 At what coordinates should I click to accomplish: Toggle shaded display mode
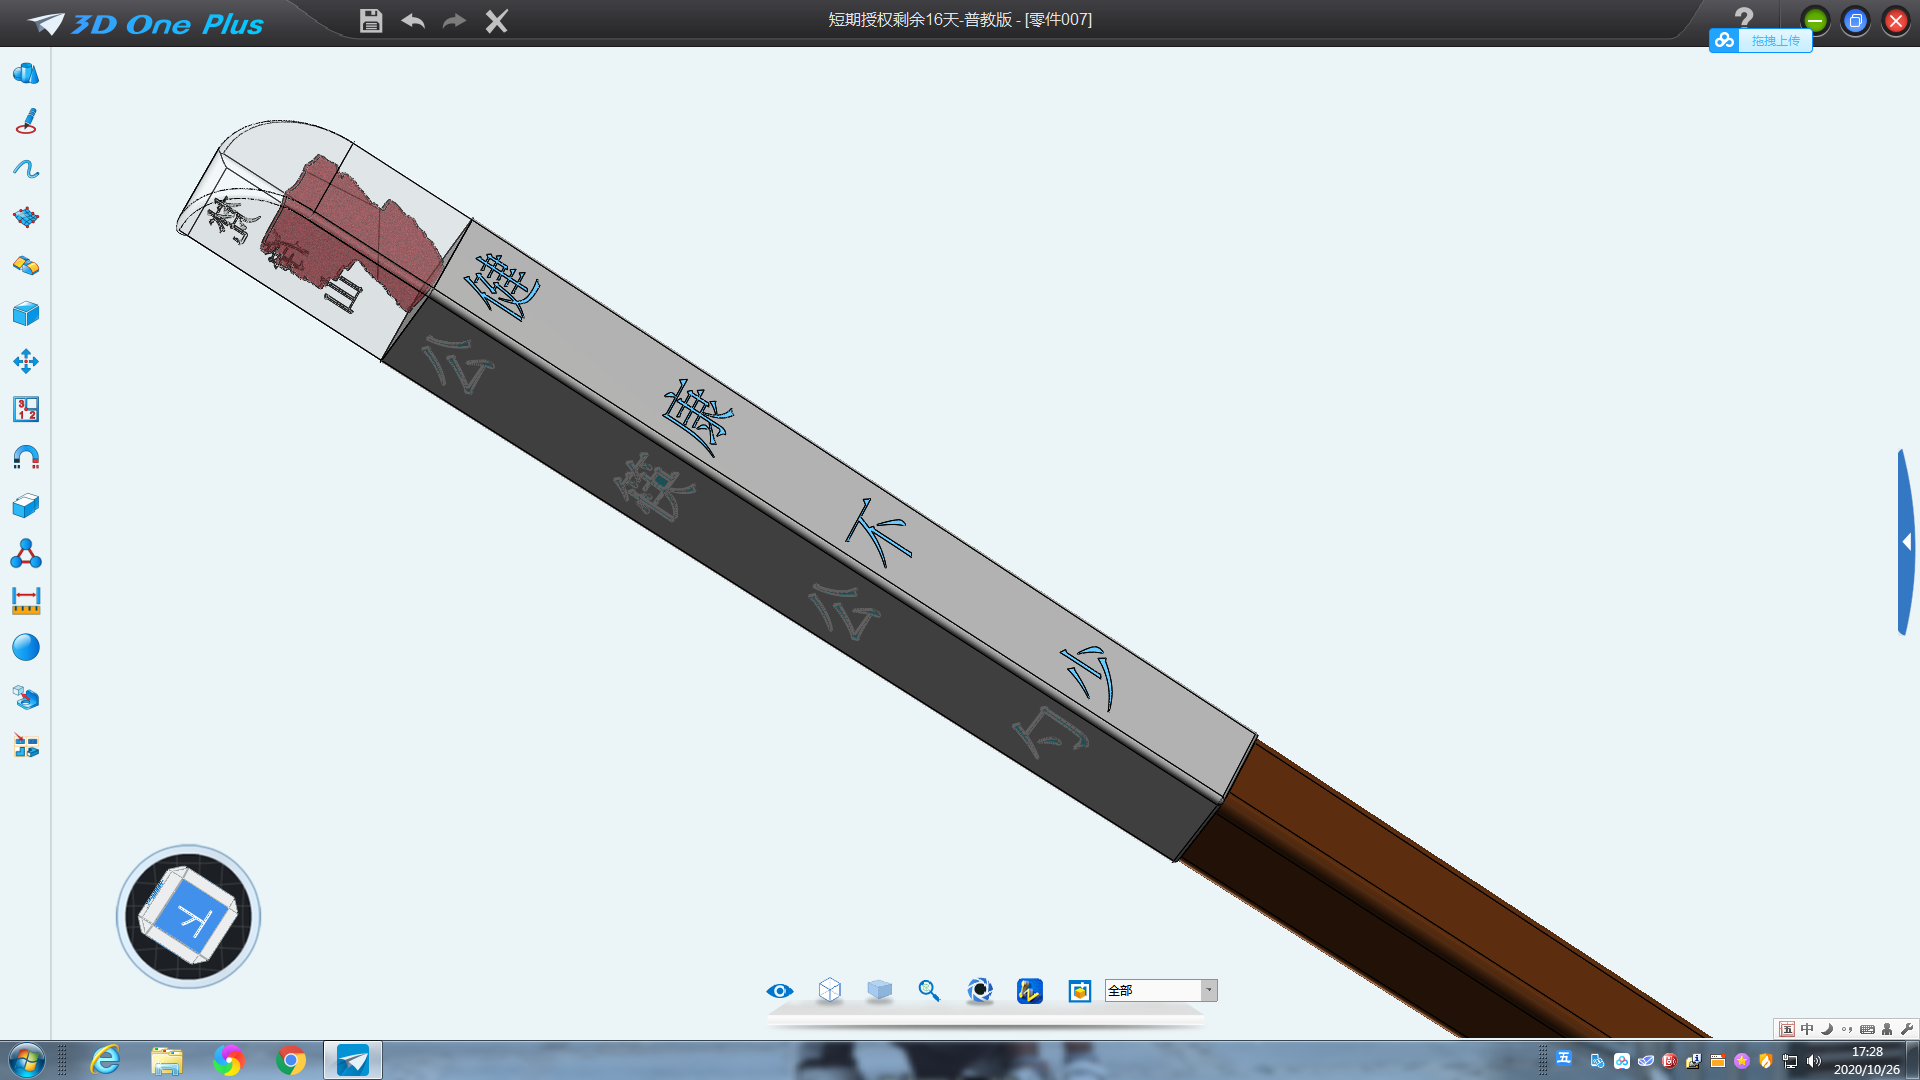pyautogui.click(x=879, y=991)
